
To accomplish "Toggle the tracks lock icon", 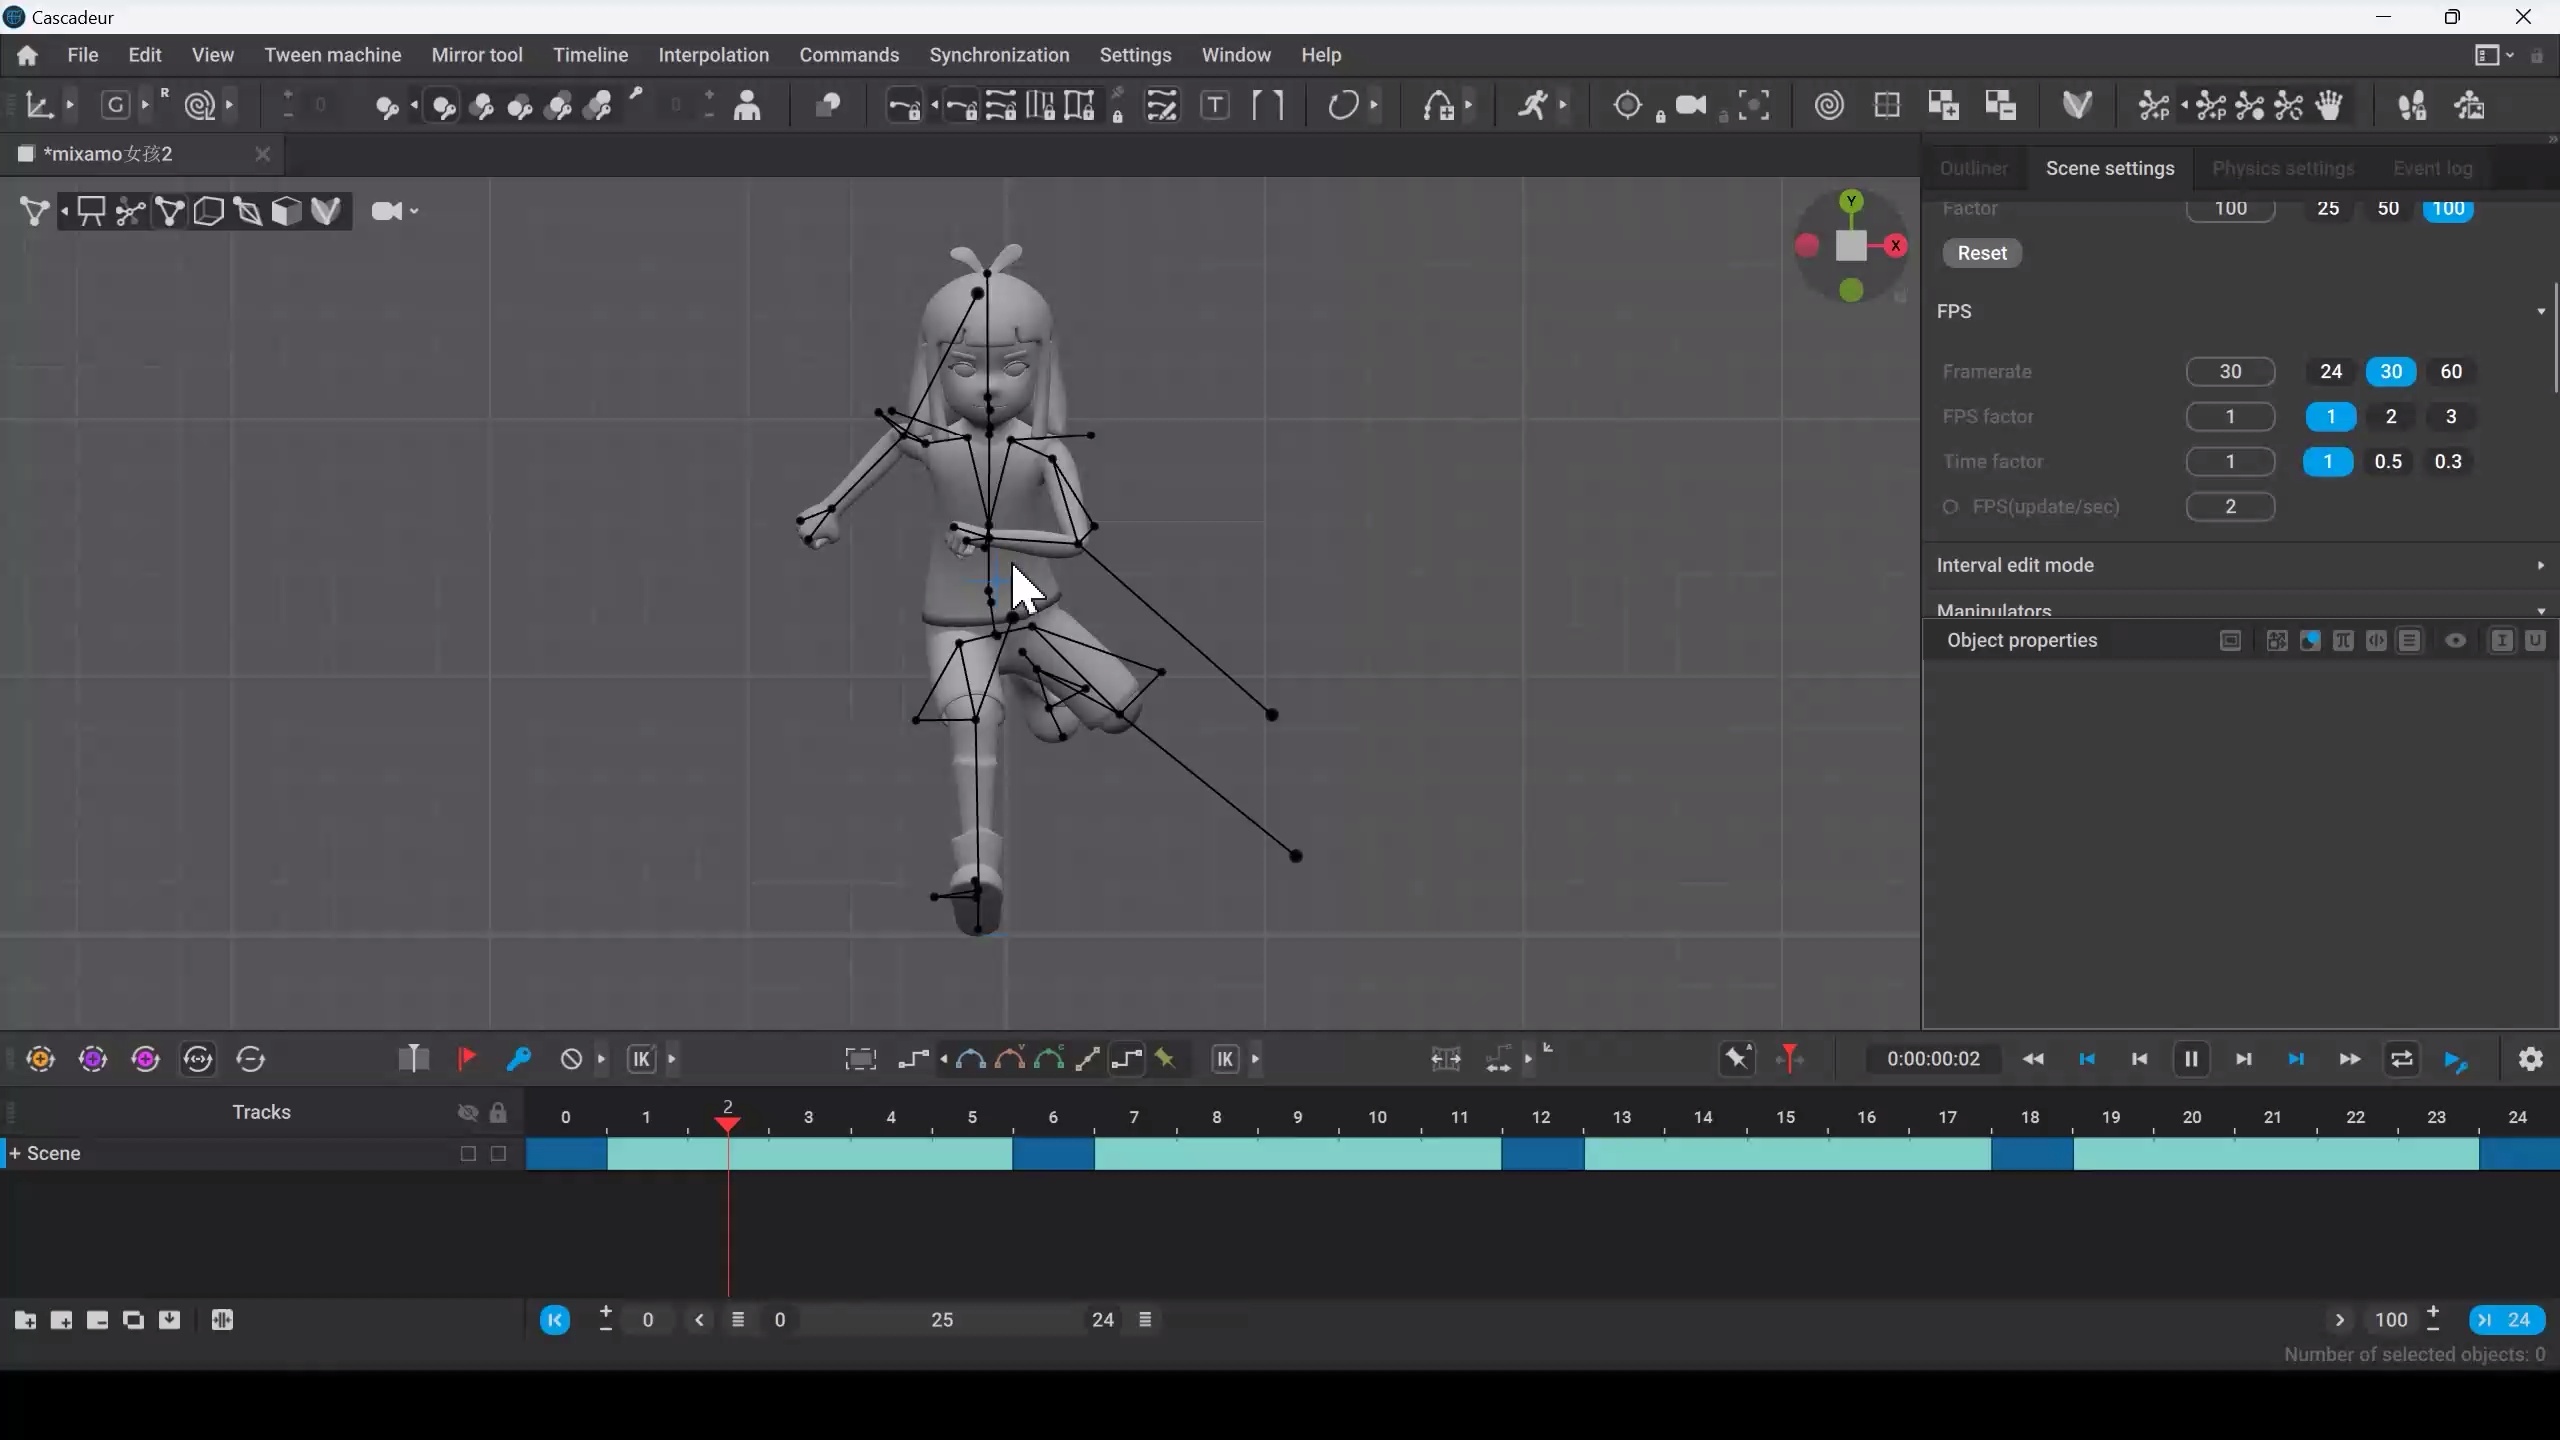I will (x=498, y=1112).
